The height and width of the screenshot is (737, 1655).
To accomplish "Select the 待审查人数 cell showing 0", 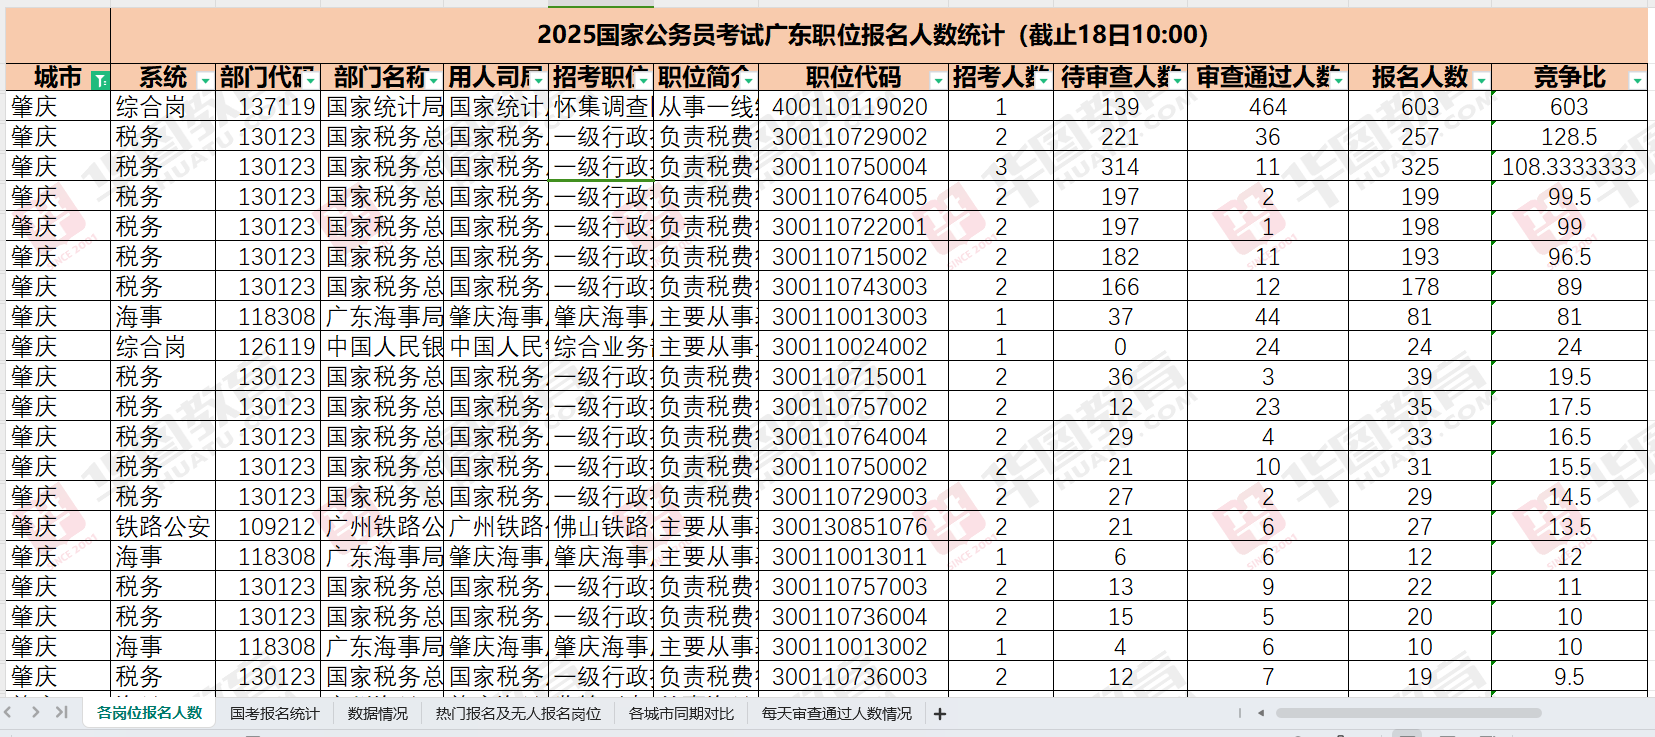I will (1120, 347).
